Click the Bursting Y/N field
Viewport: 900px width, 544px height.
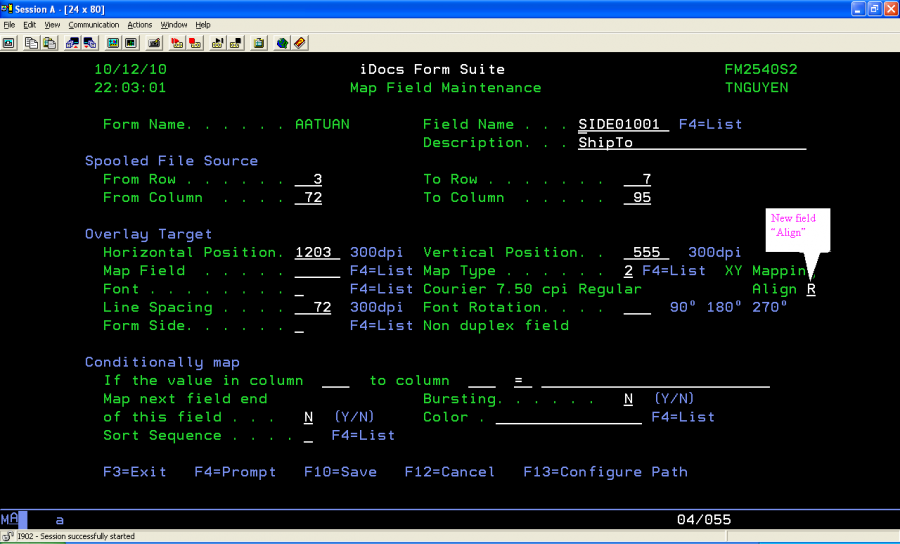pyautogui.click(x=628, y=399)
